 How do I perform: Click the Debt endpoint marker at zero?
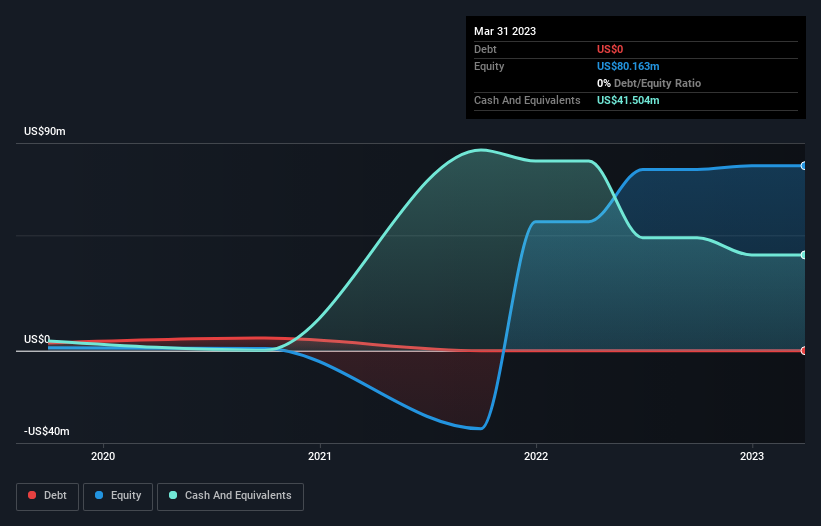[x=803, y=351]
